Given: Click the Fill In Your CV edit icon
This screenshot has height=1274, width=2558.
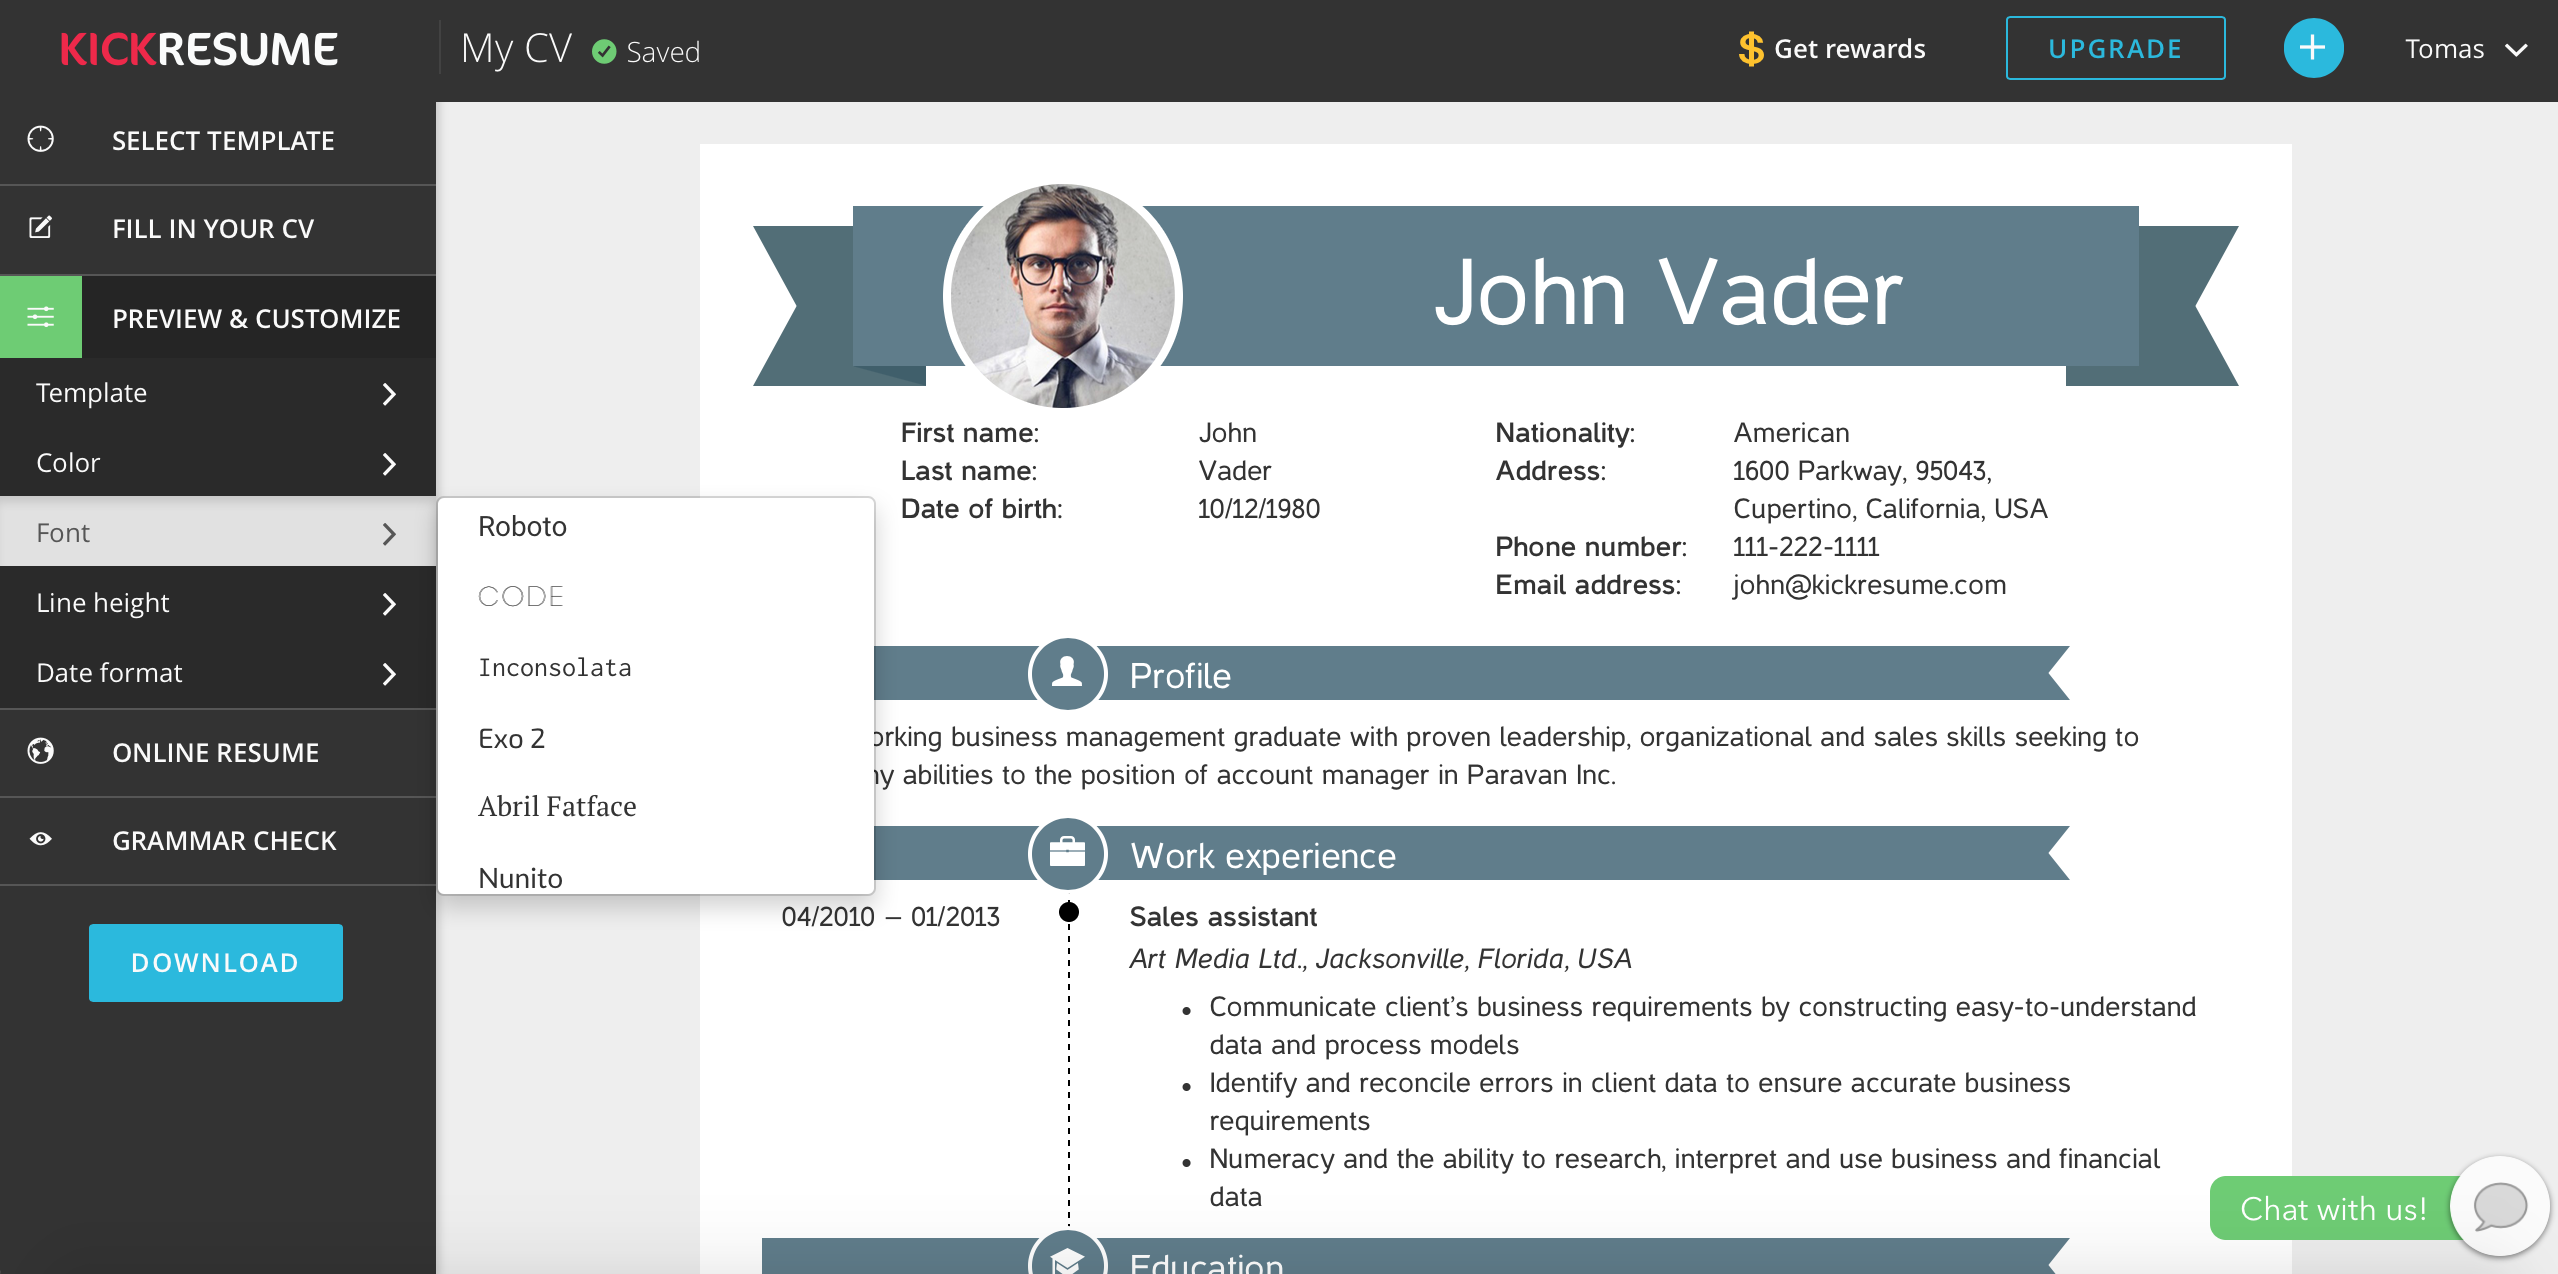Looking at the screenshot, I should coord(41,228).
